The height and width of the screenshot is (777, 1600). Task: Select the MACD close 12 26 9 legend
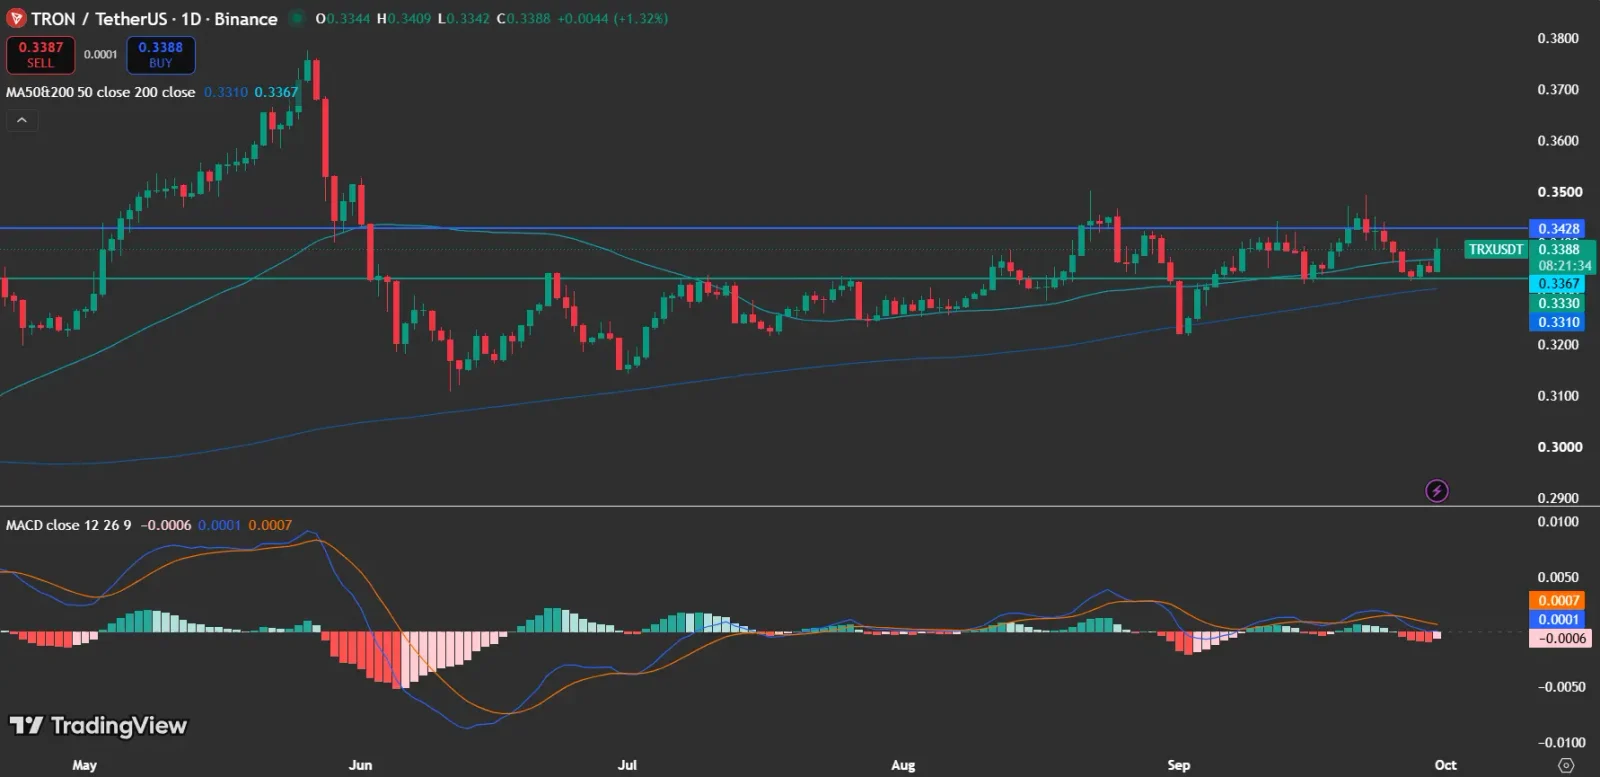tap(68, 525)
